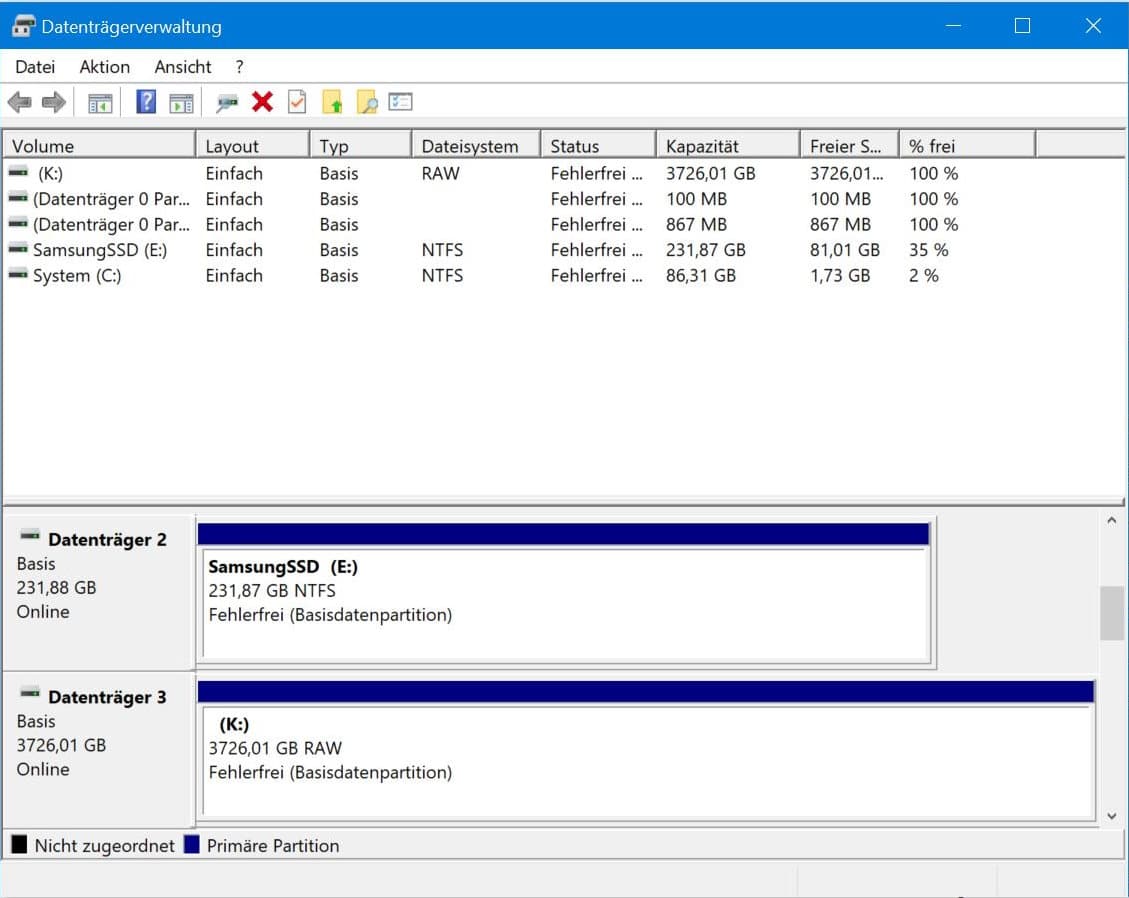This screenshot has width=1129, height=898.
Task: Select the (K:) RAW partition block
Action: point(646,750)
